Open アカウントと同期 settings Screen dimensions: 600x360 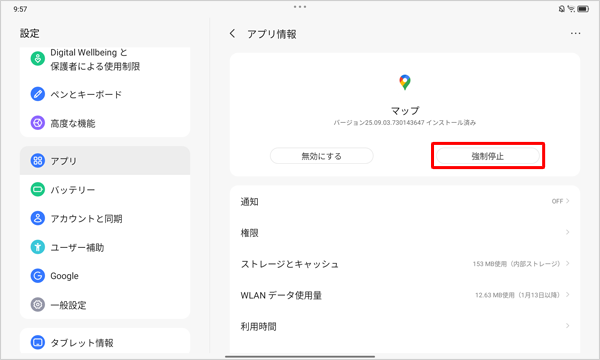pos(105,218)
